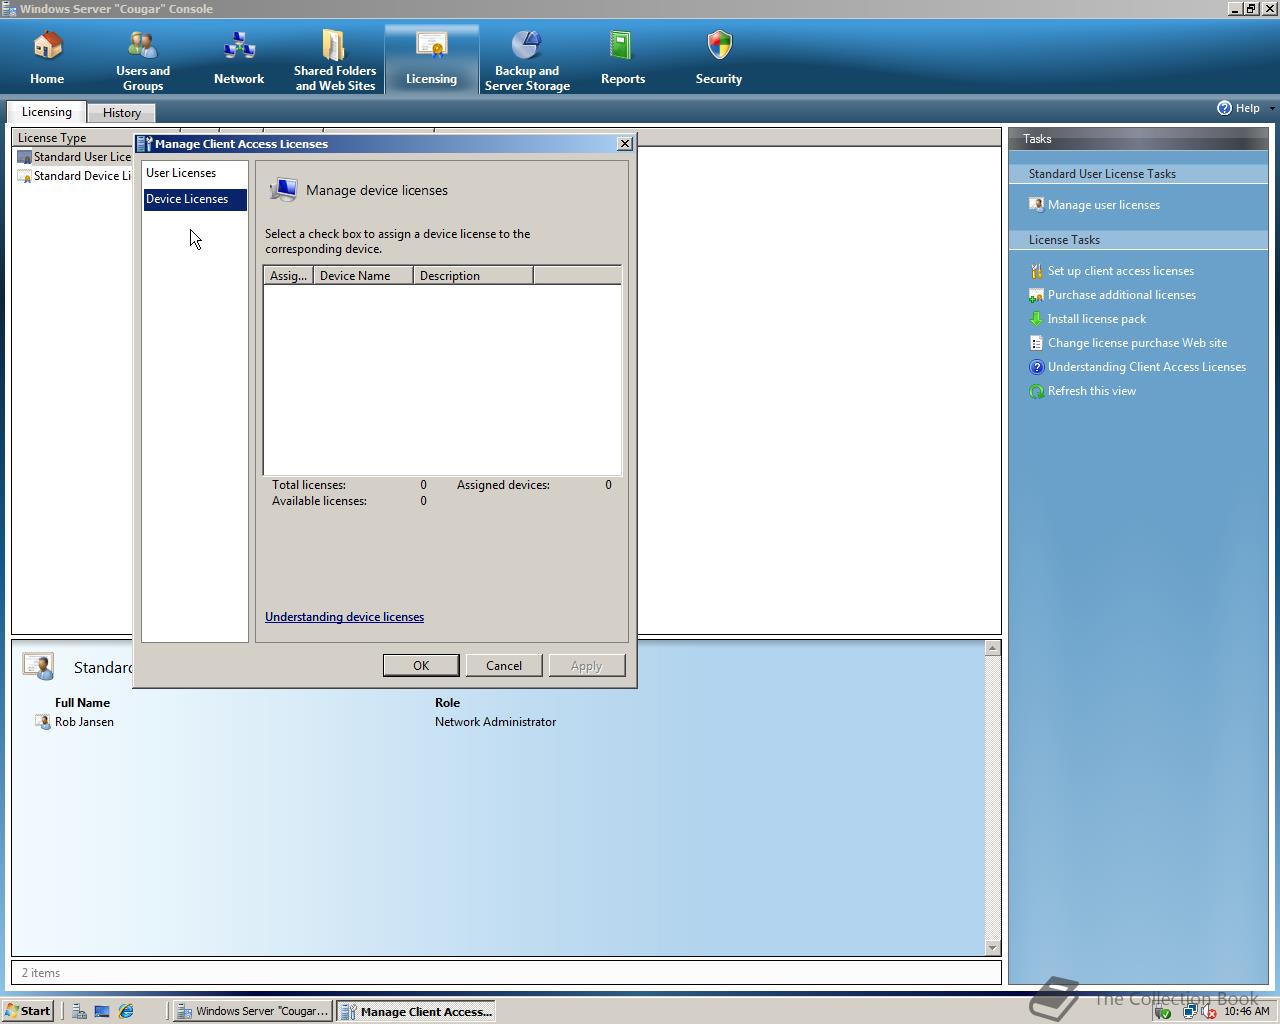Open the Security shield icon
Viewport: 1280px width, 1024px height.
click(719, 46)
